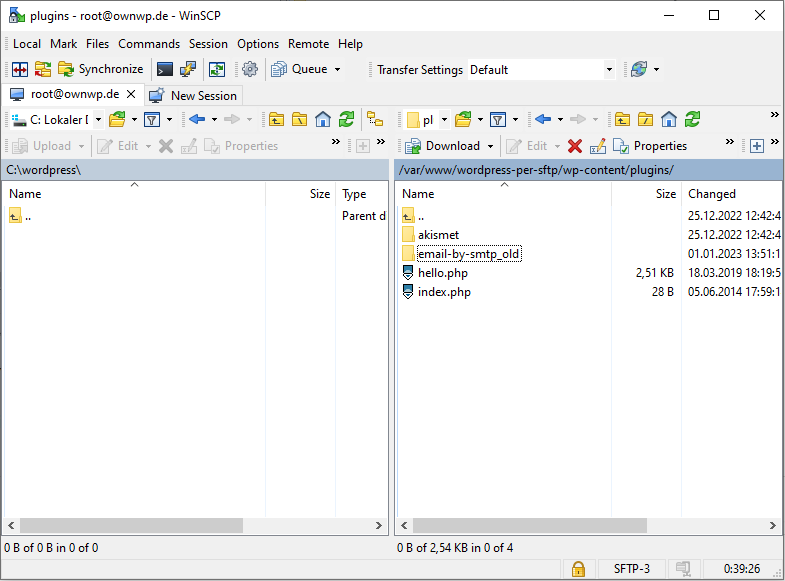Open the Help menu

pyautogui.click(x=350, y=44)
